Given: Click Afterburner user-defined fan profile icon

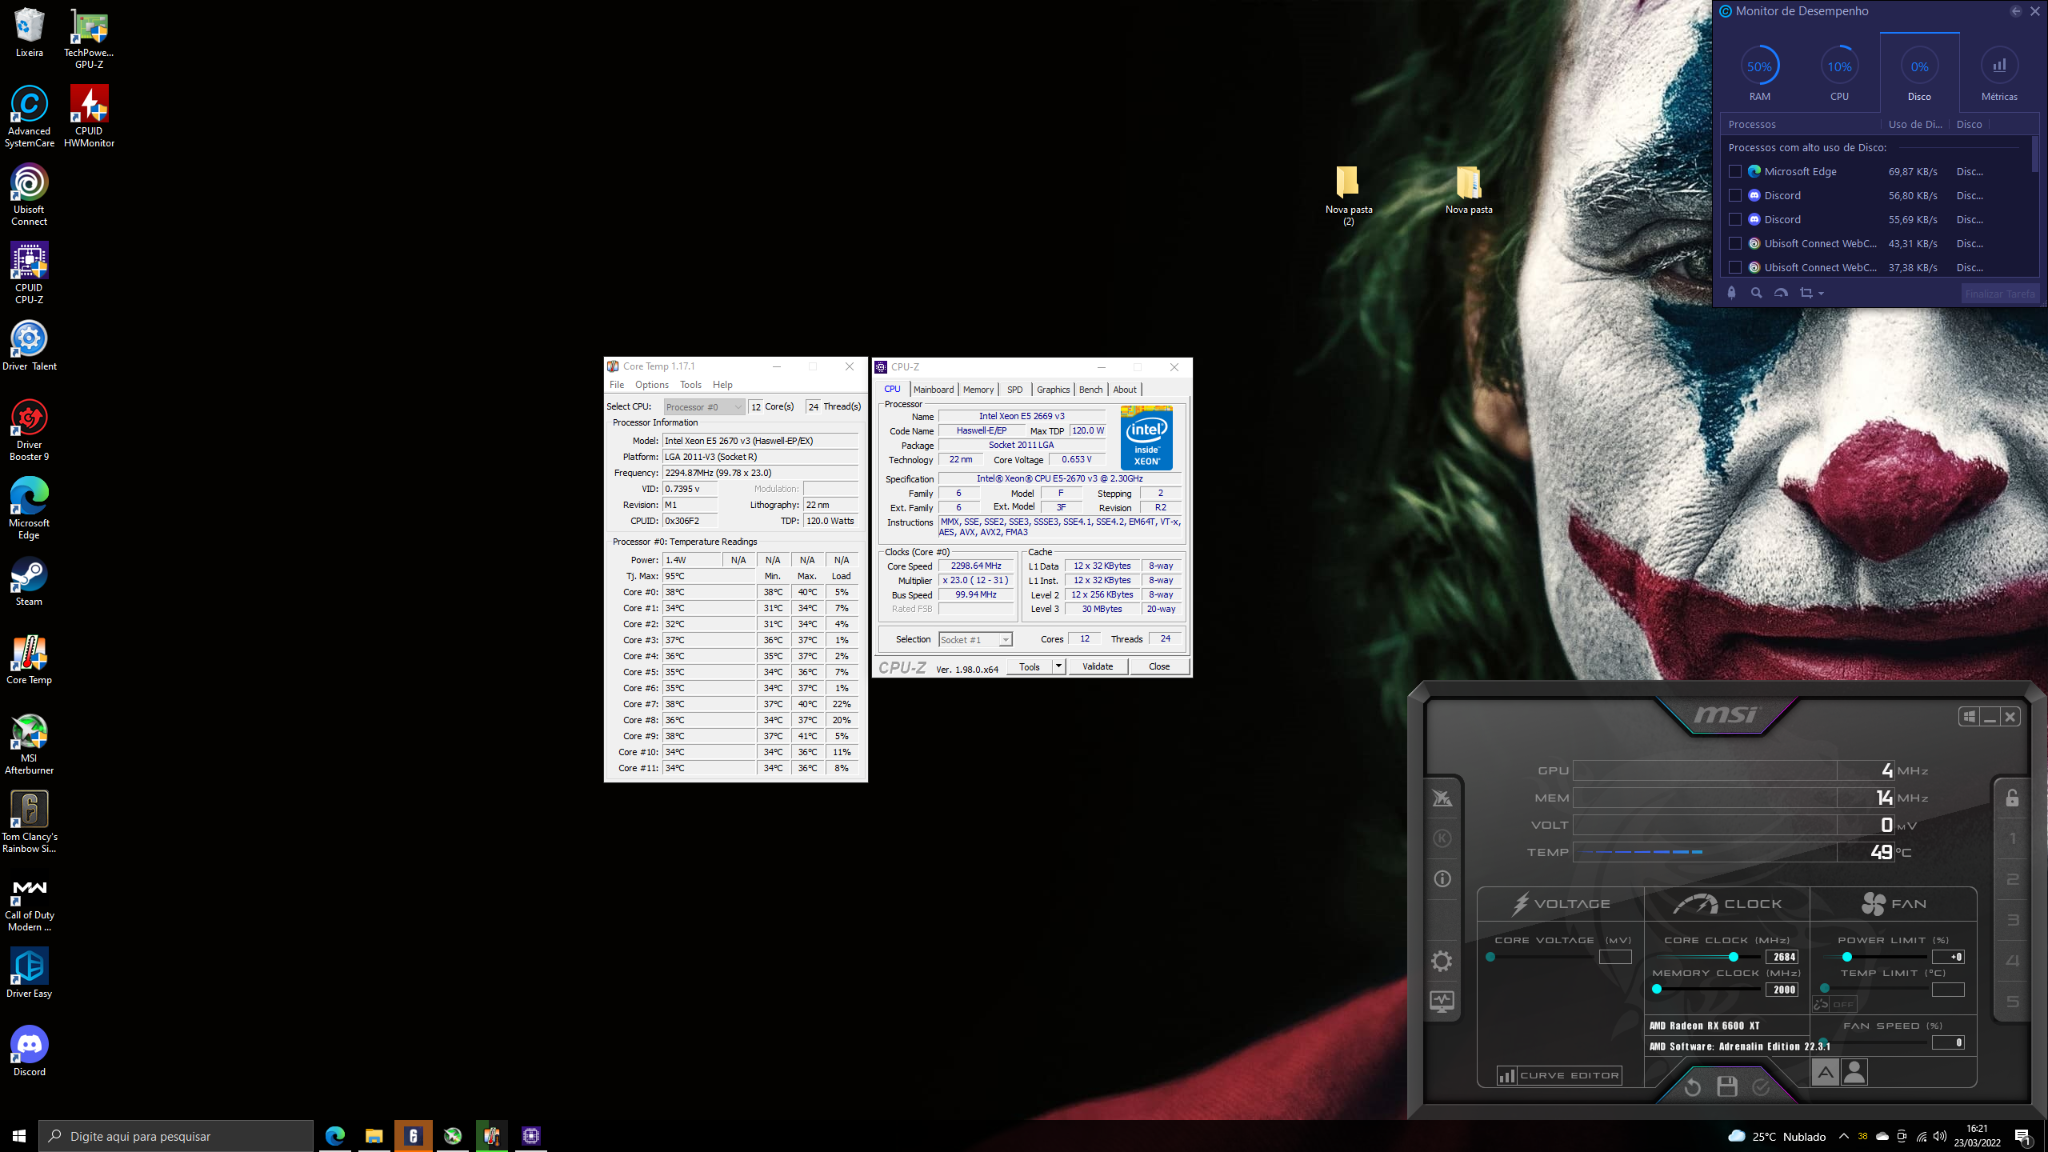Looking at the screenshot, I should point(1854,1072).
